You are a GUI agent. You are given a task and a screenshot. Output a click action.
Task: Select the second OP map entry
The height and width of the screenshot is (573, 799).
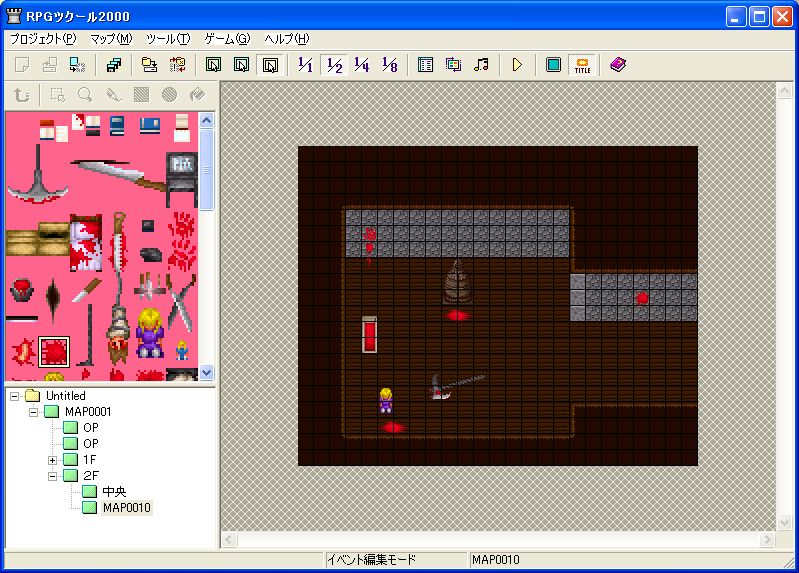click(x=91, y=444)
